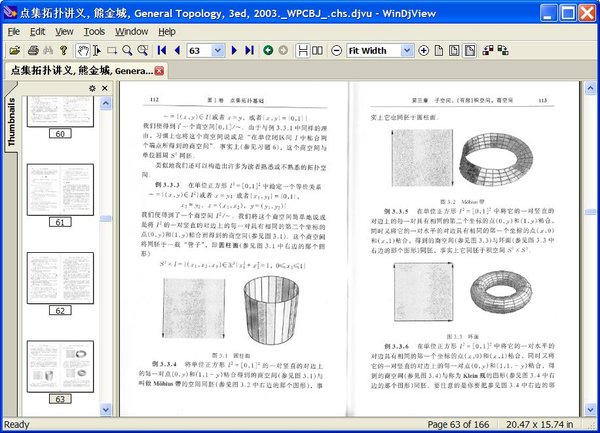Image resolution: width=600 pixels, height=433 pixels.
Task: Click the document vertical scrollbar thumb
Action: (590, 212)
